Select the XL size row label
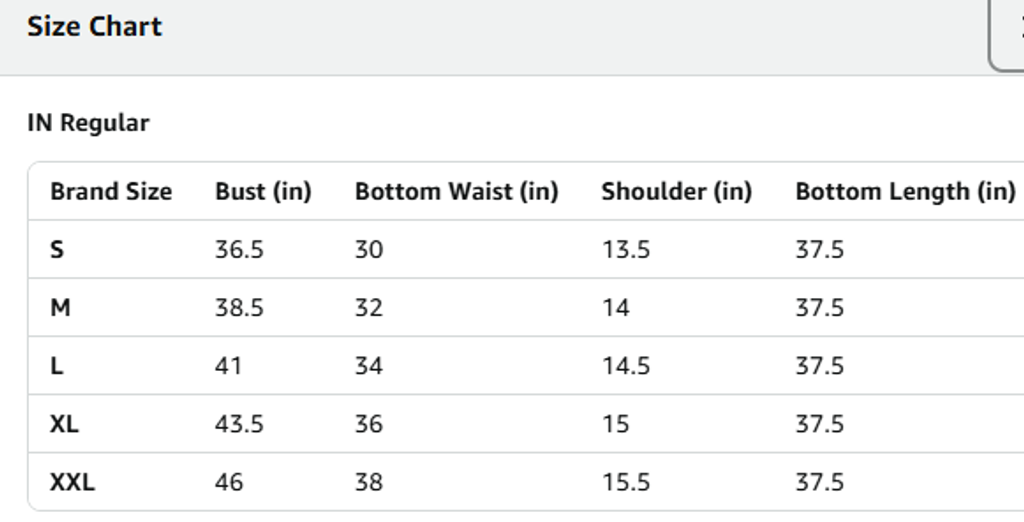The image size is (1024, 522). [x=64, y=424]
